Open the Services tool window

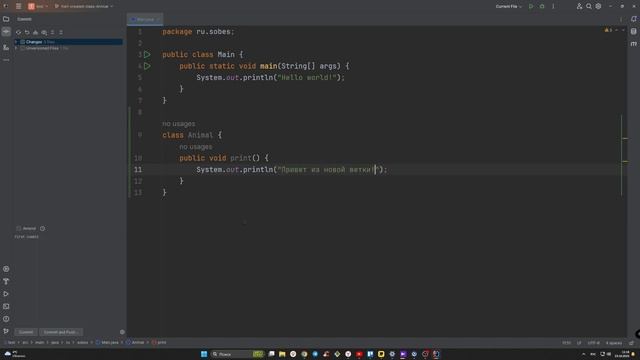point(6,269)
